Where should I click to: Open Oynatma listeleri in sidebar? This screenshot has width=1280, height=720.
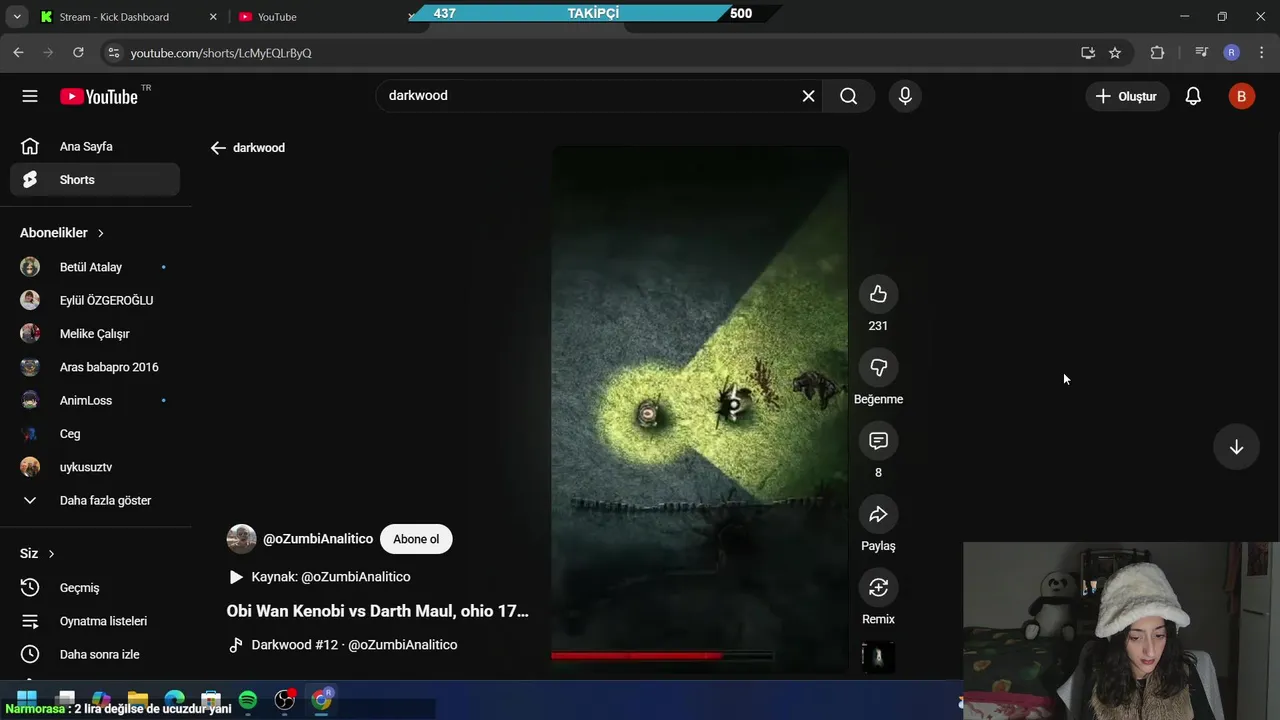(x=95, y=621)
